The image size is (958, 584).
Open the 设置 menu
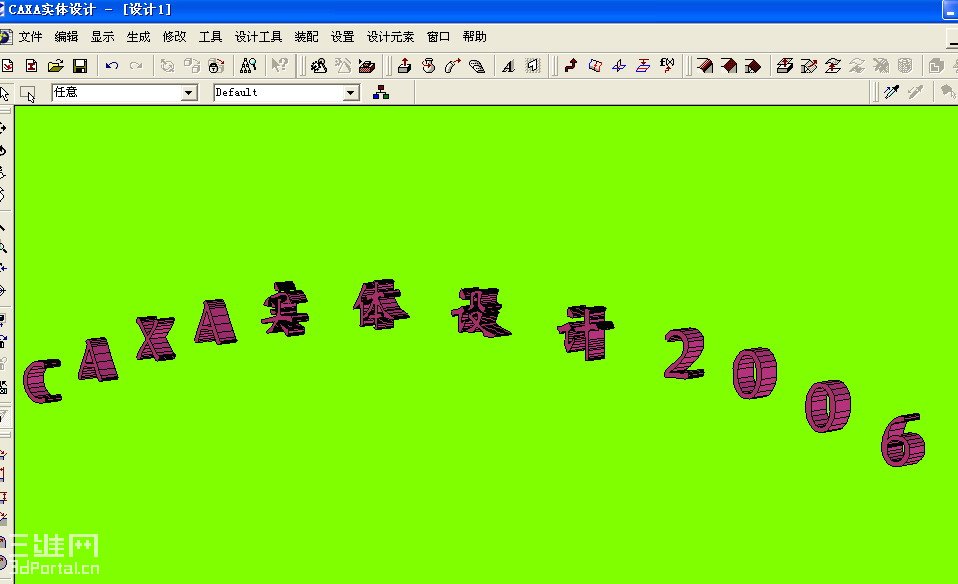(x=342, y=37)
